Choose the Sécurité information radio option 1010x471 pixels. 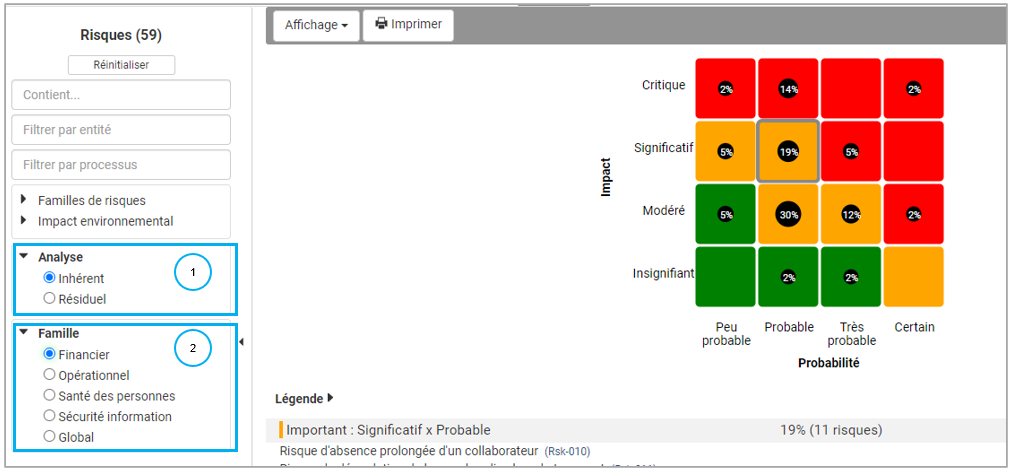[x=49, y=416]
